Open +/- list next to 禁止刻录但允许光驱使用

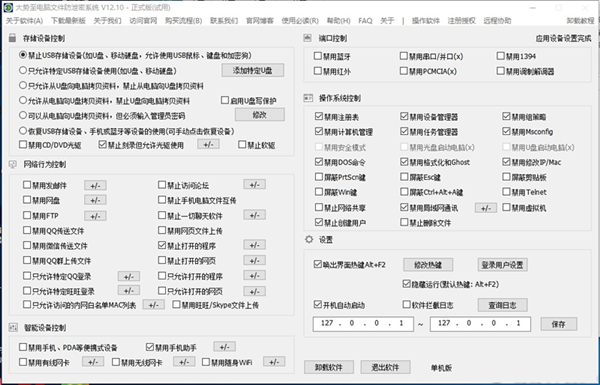pos(209,144)
